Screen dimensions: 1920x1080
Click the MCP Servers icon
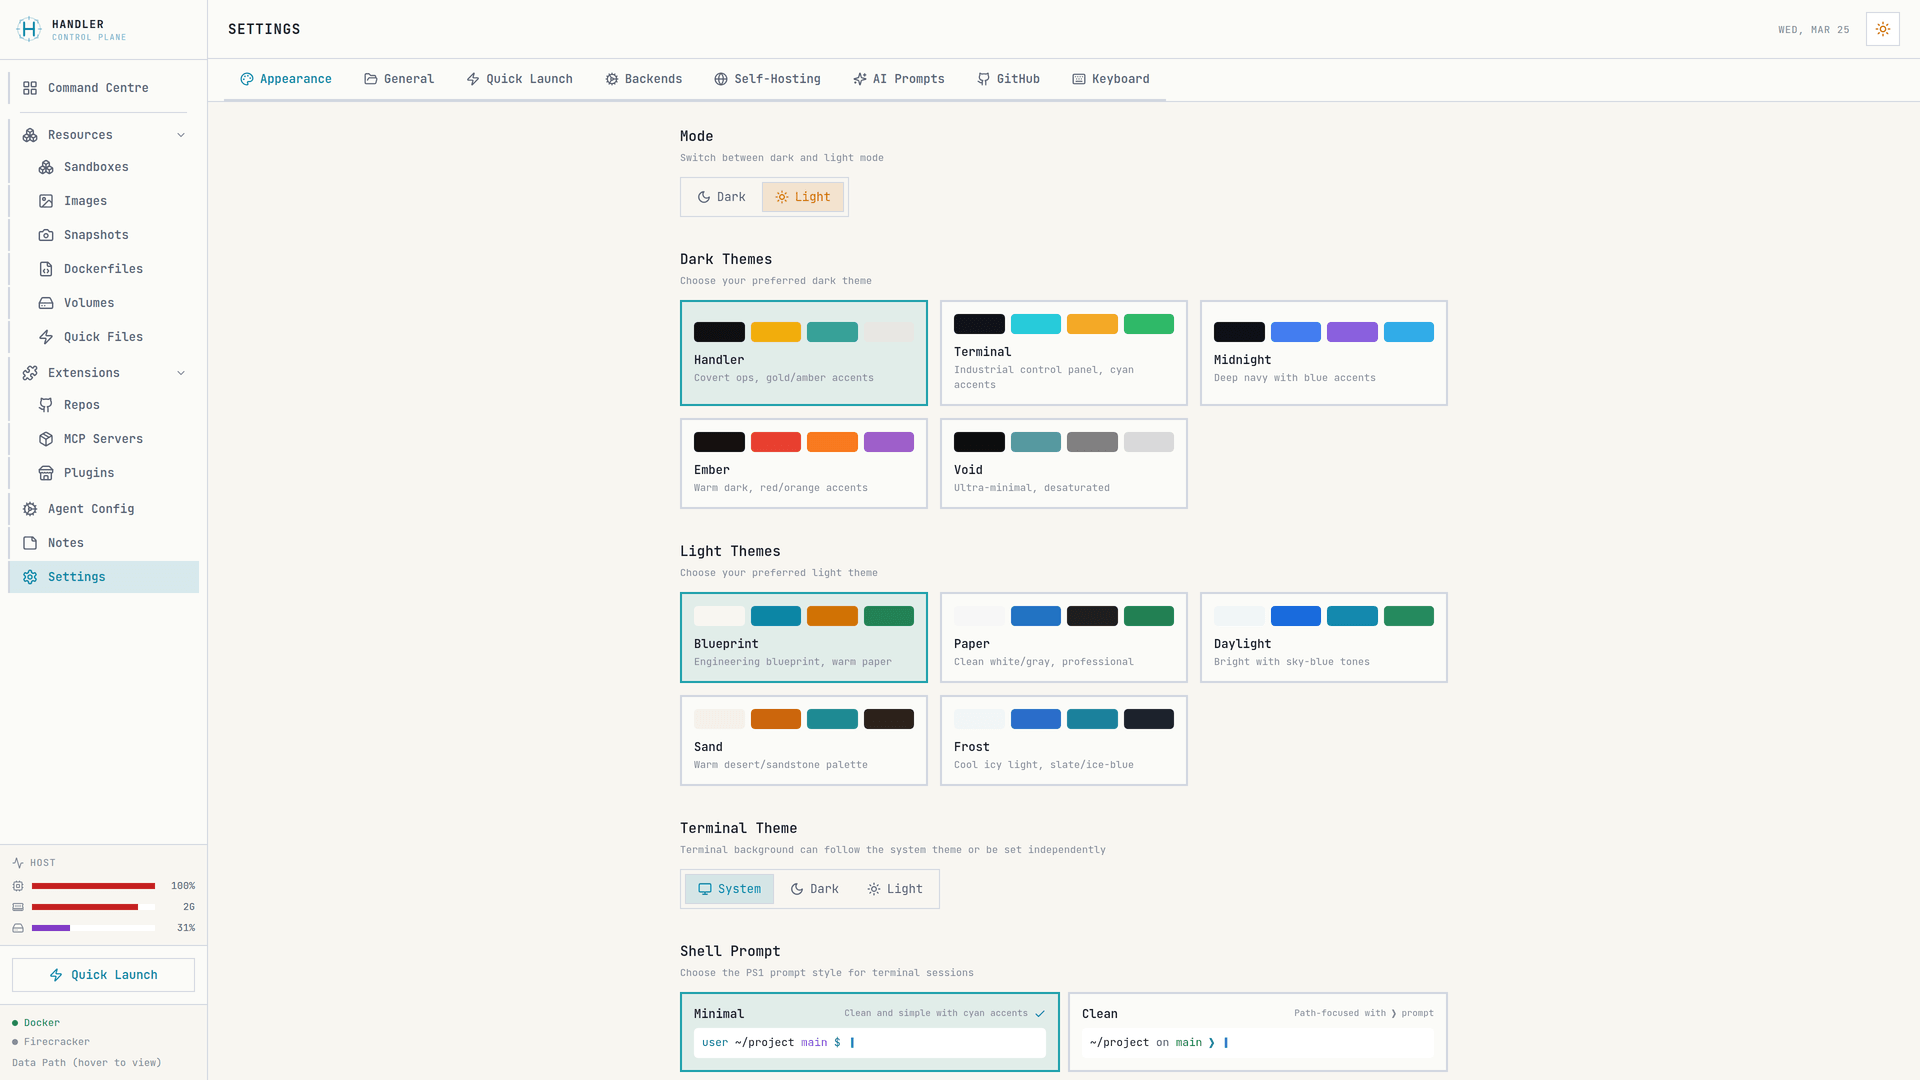point(46,439)
